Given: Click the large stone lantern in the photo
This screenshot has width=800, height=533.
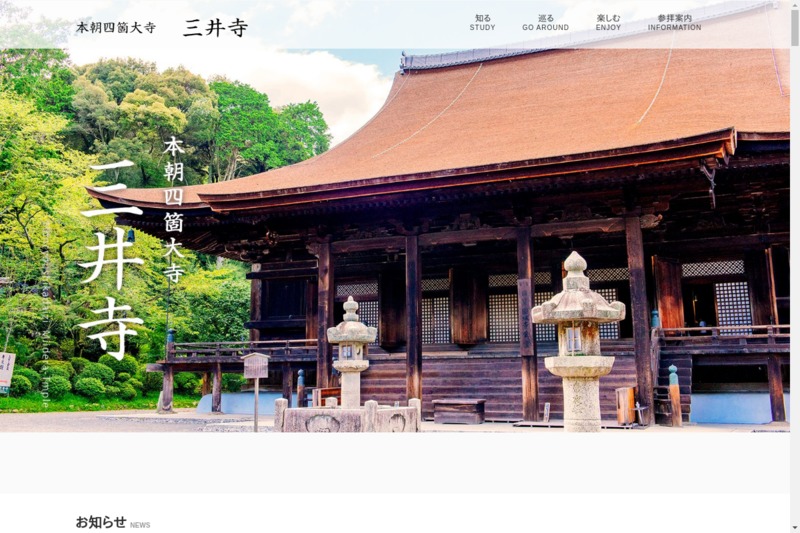Looking at the screenshot, I should [x=578, y=340].
